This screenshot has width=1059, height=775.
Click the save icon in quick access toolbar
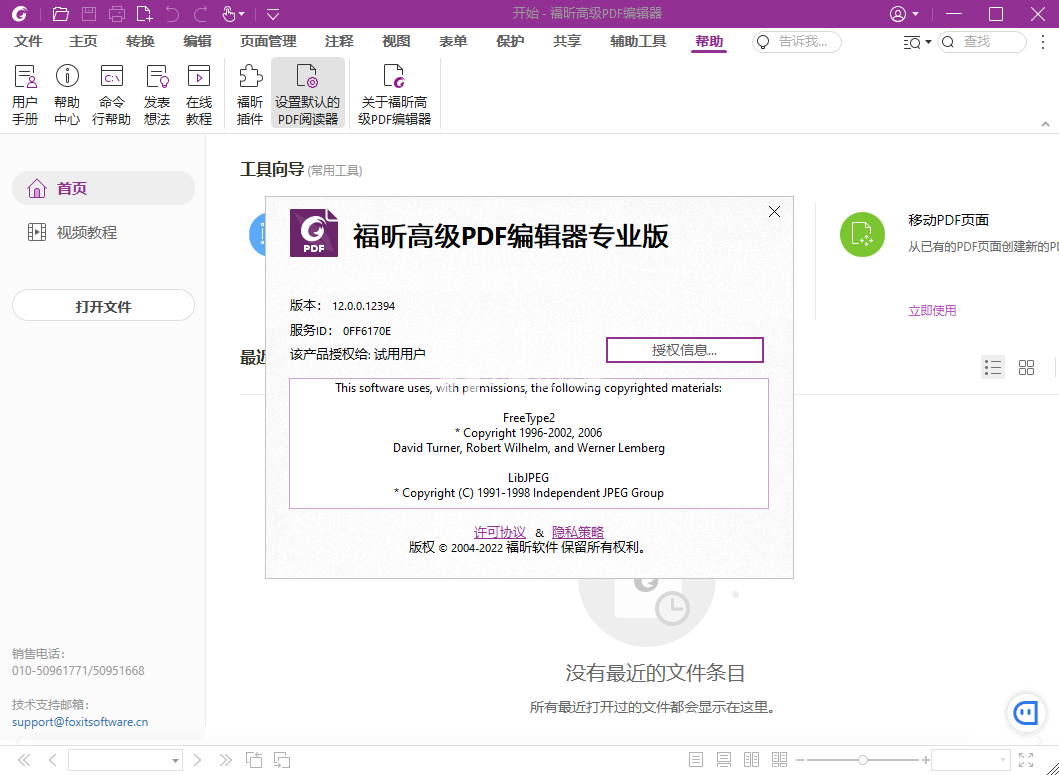[x=88, y=14]
